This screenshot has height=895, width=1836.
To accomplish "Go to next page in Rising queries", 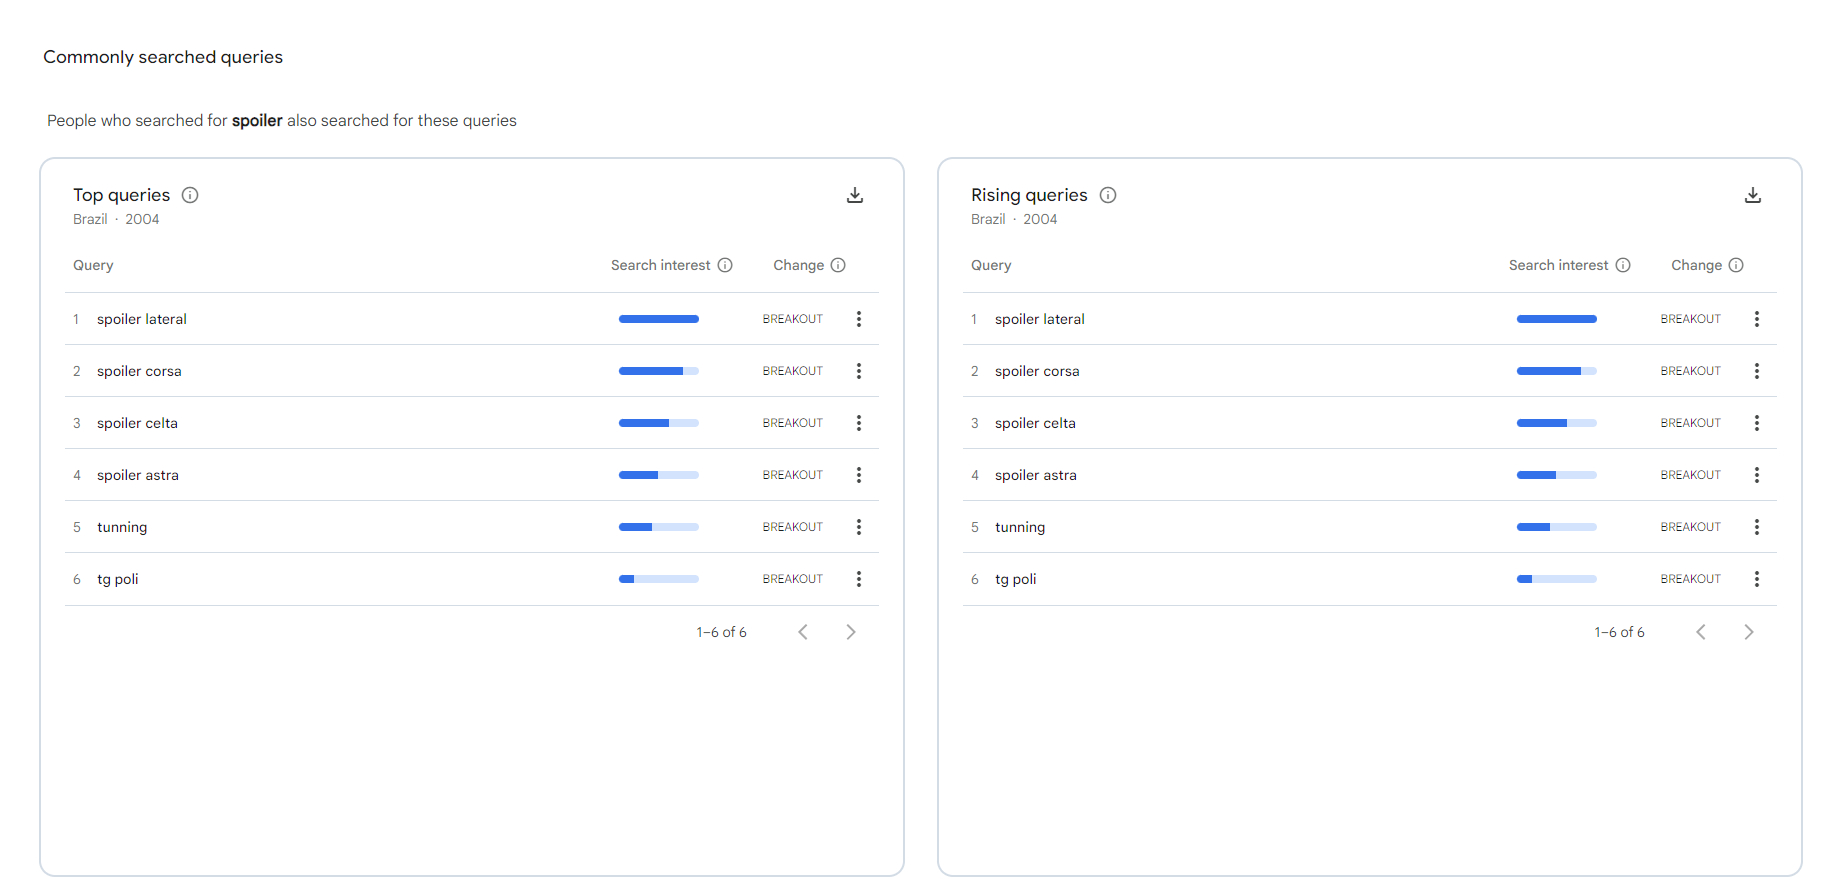I will click(1749, 632).
